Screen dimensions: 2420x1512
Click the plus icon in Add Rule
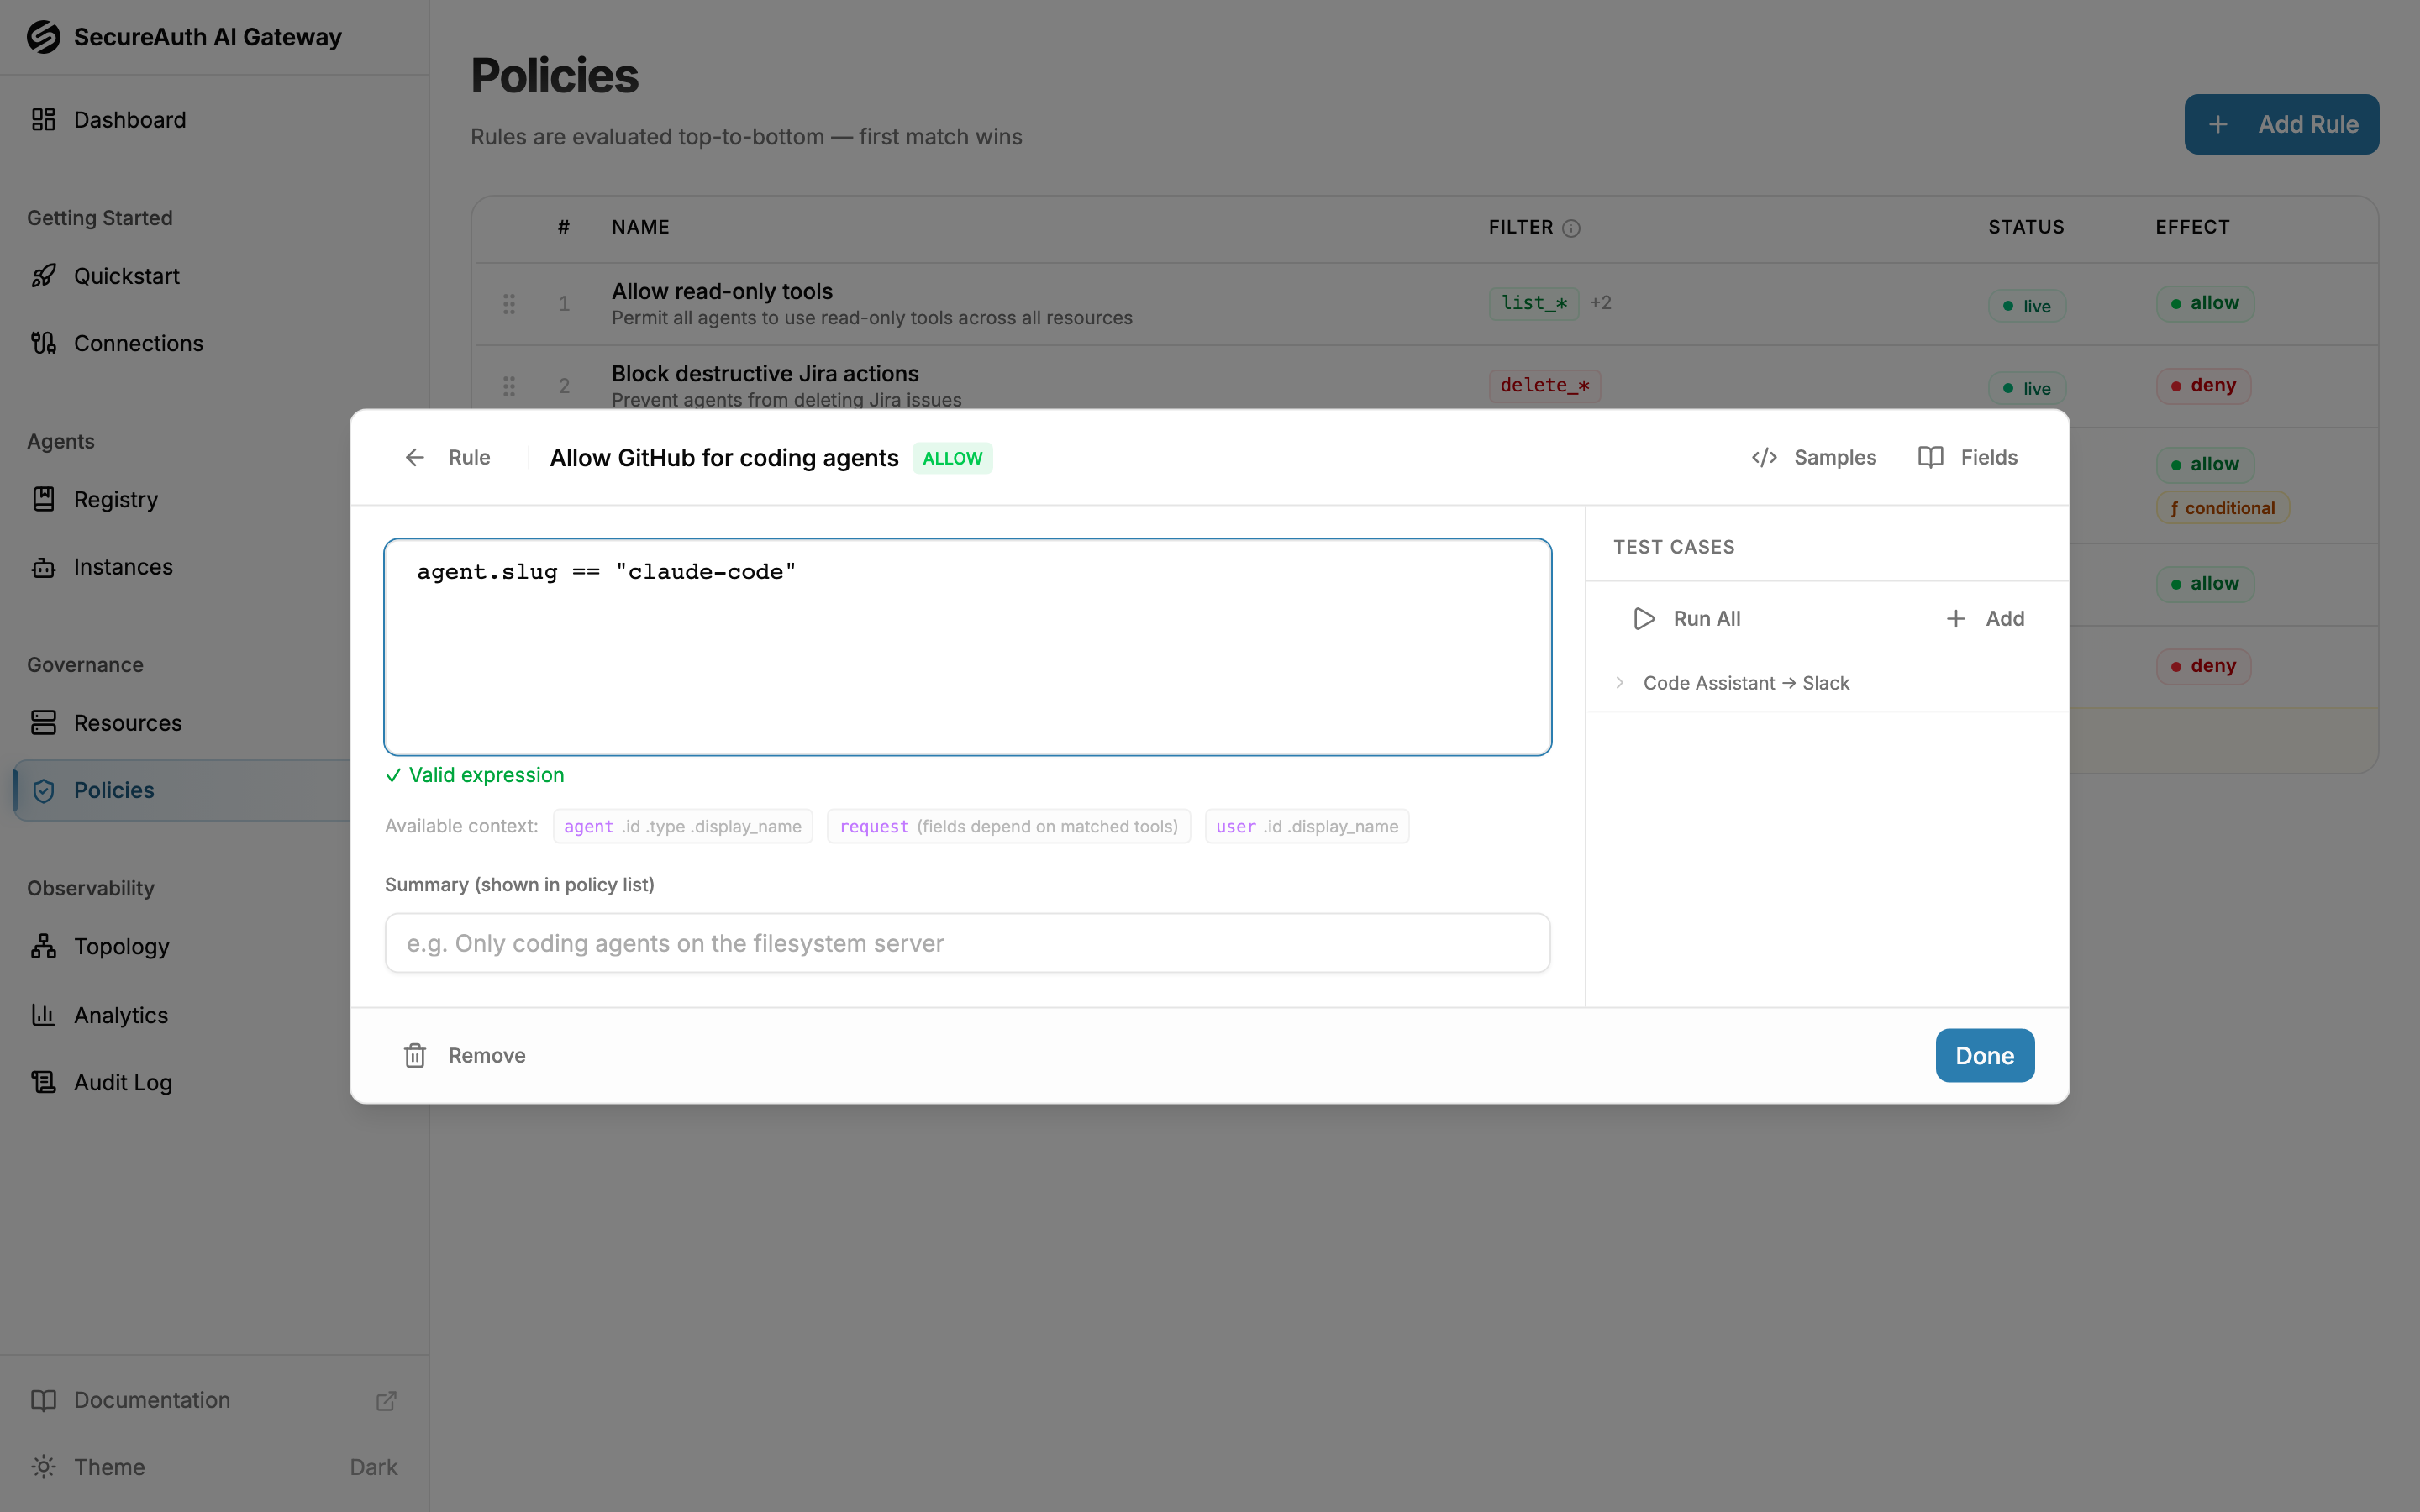click(2218, 124)
